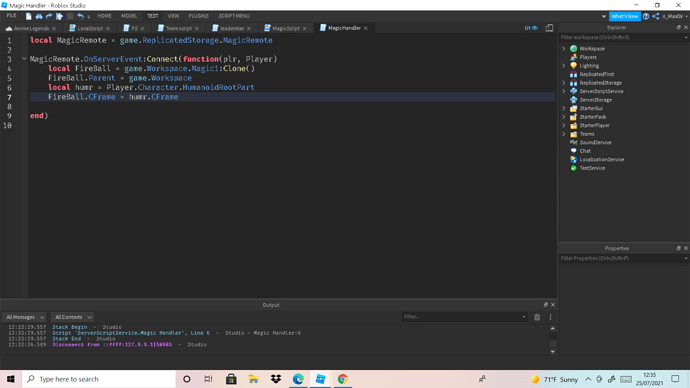Screen dimensions: 690x388
Task: Click the new file icon in quick access toolbar
Action: (29, 16)
